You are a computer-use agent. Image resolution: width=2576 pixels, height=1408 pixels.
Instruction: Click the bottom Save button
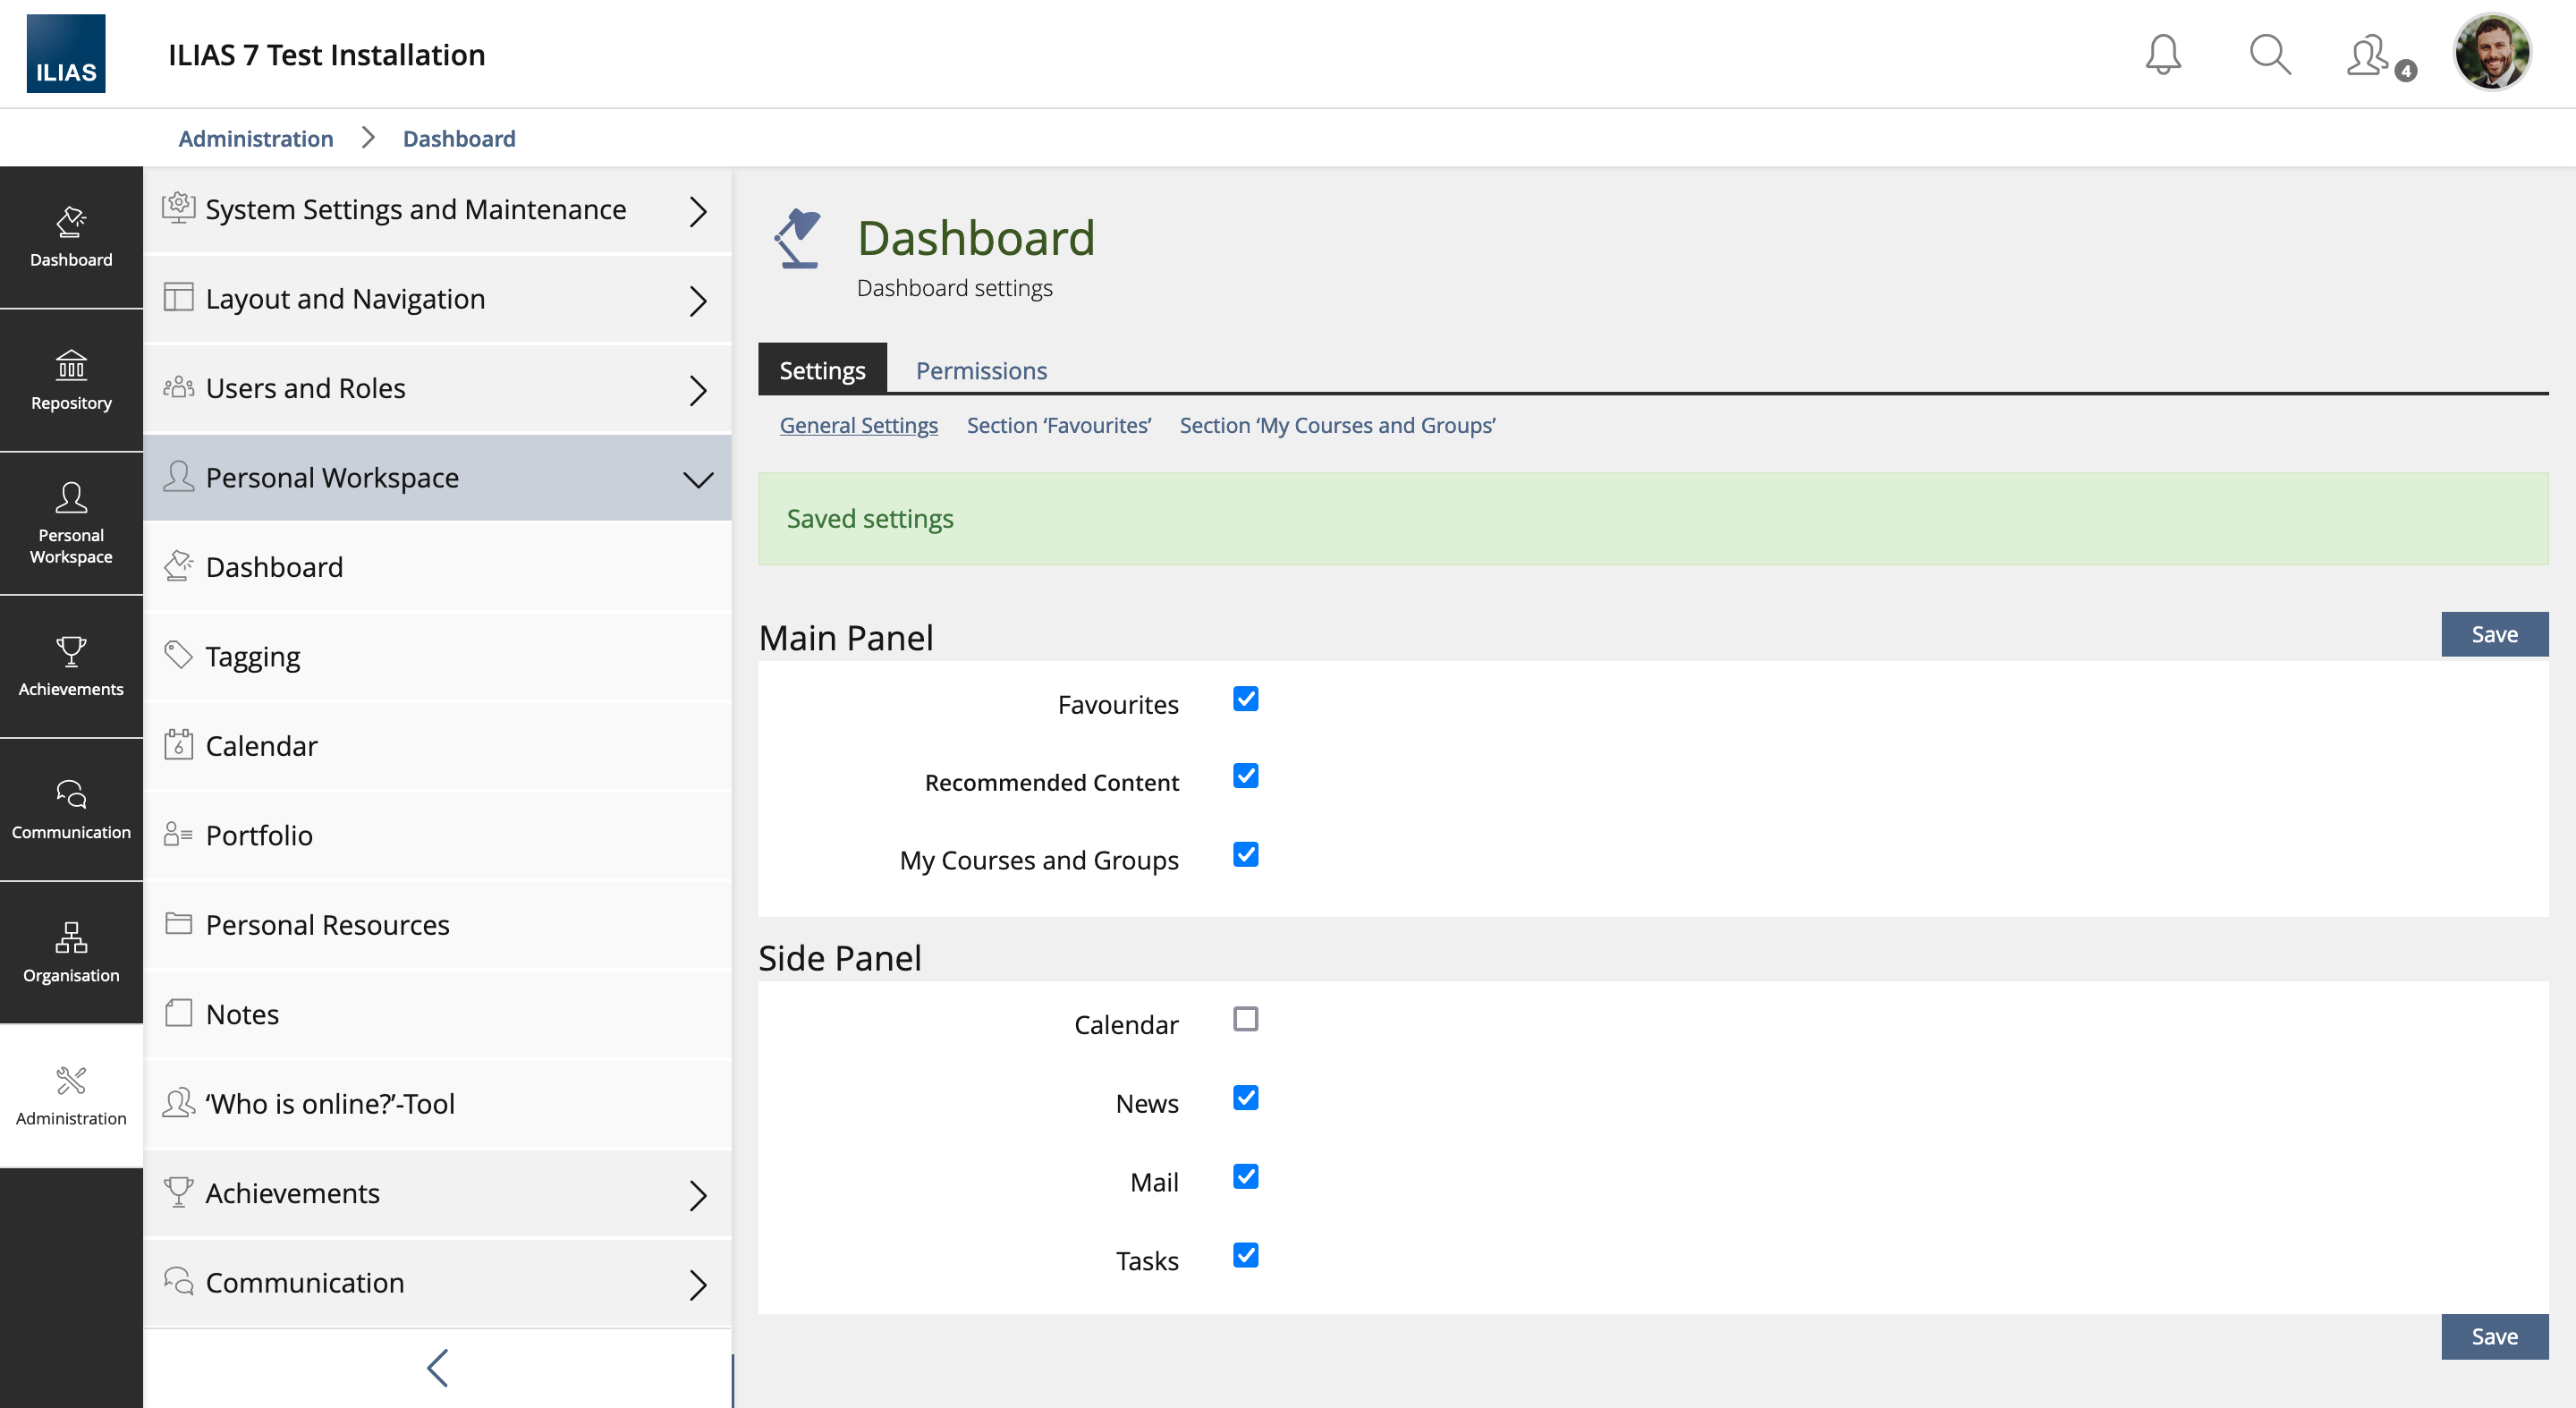(x=2493, y=1336)
